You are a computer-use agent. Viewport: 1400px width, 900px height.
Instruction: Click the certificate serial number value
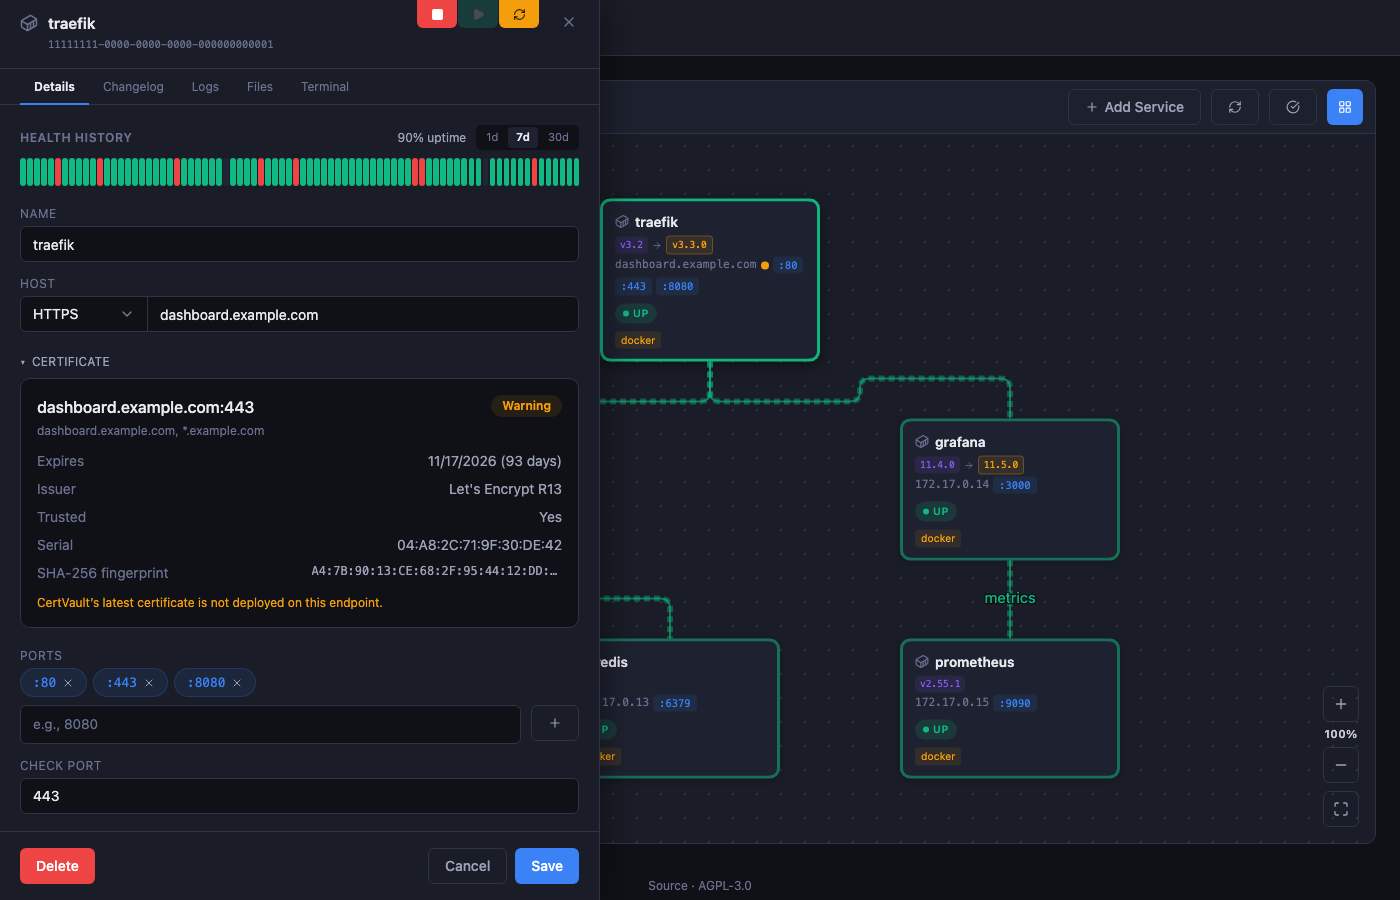tap(480, 545)
